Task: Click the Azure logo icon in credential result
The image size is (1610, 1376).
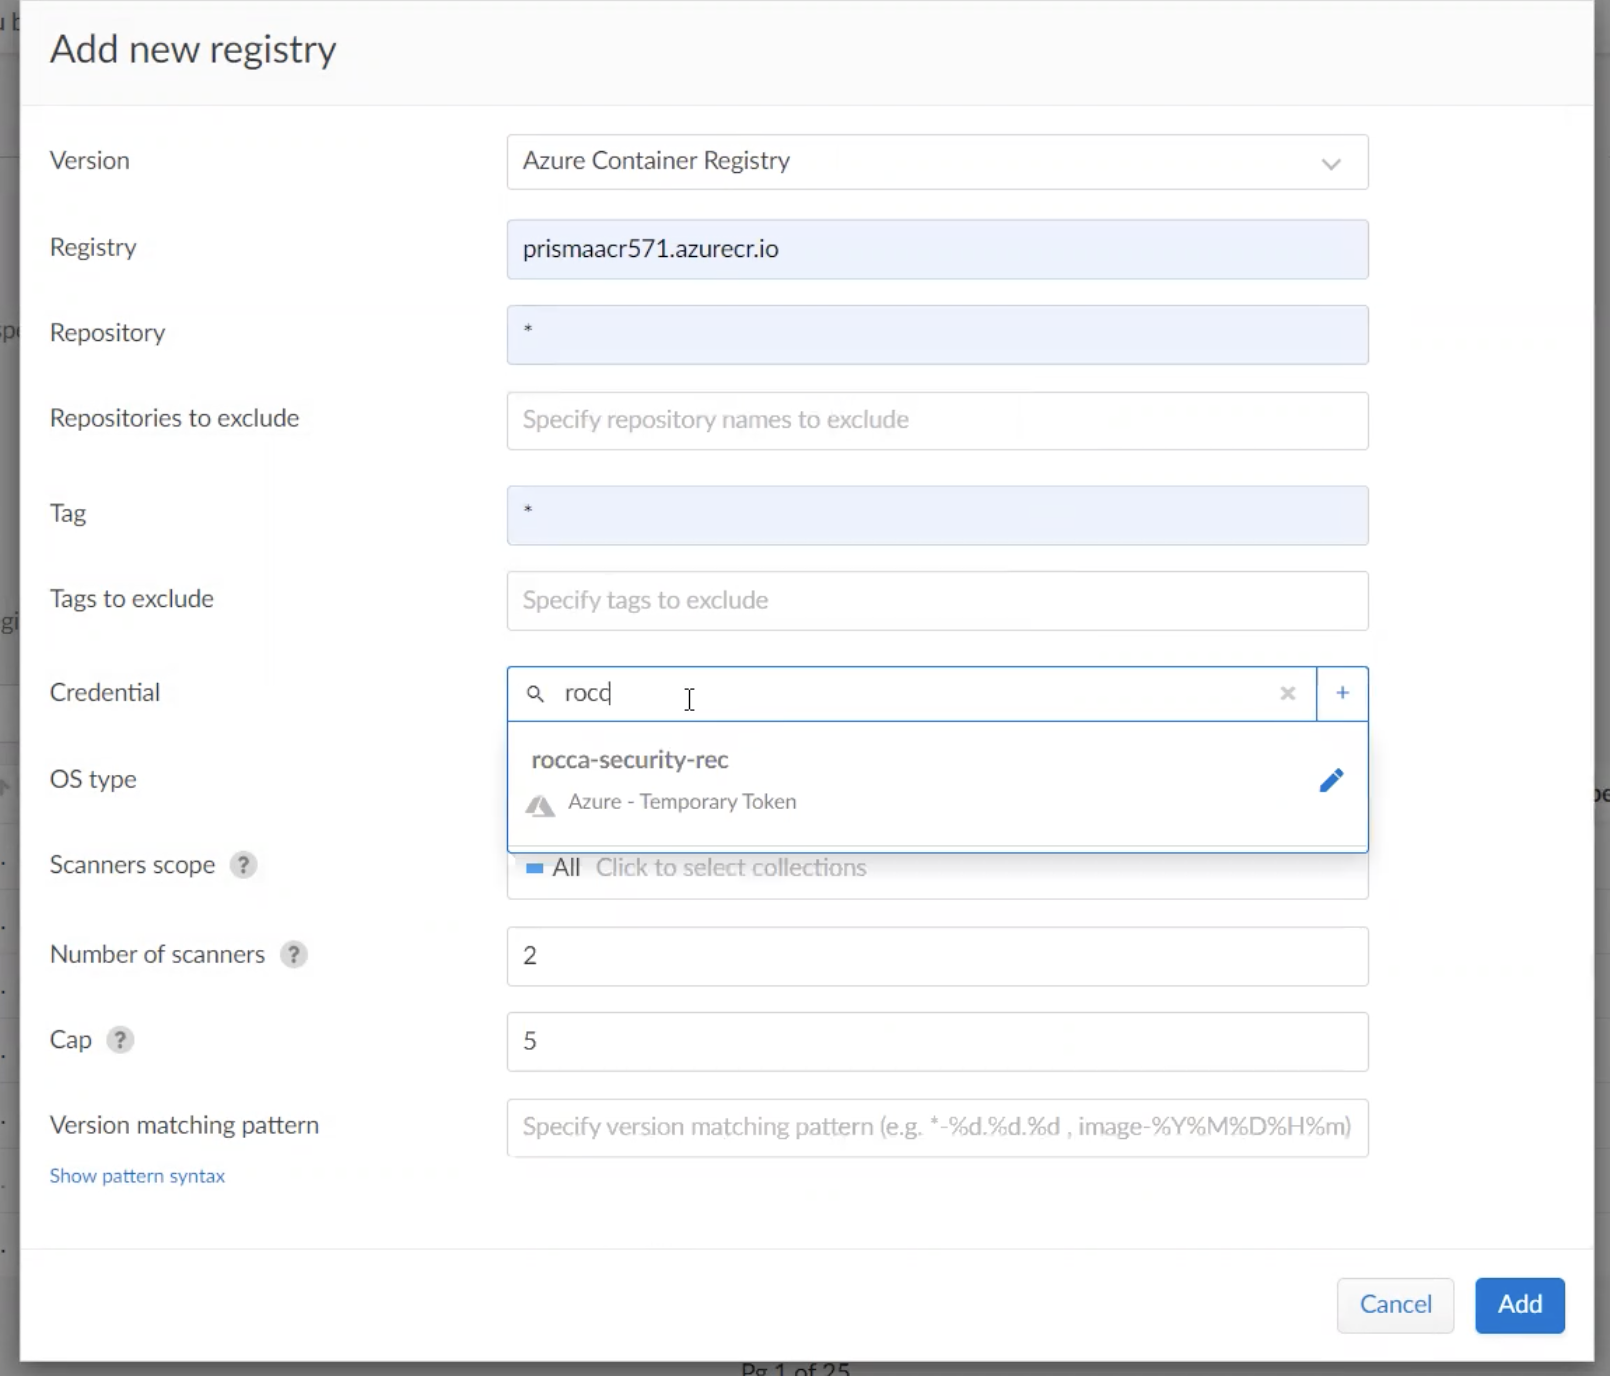Action: coord(541,805)
